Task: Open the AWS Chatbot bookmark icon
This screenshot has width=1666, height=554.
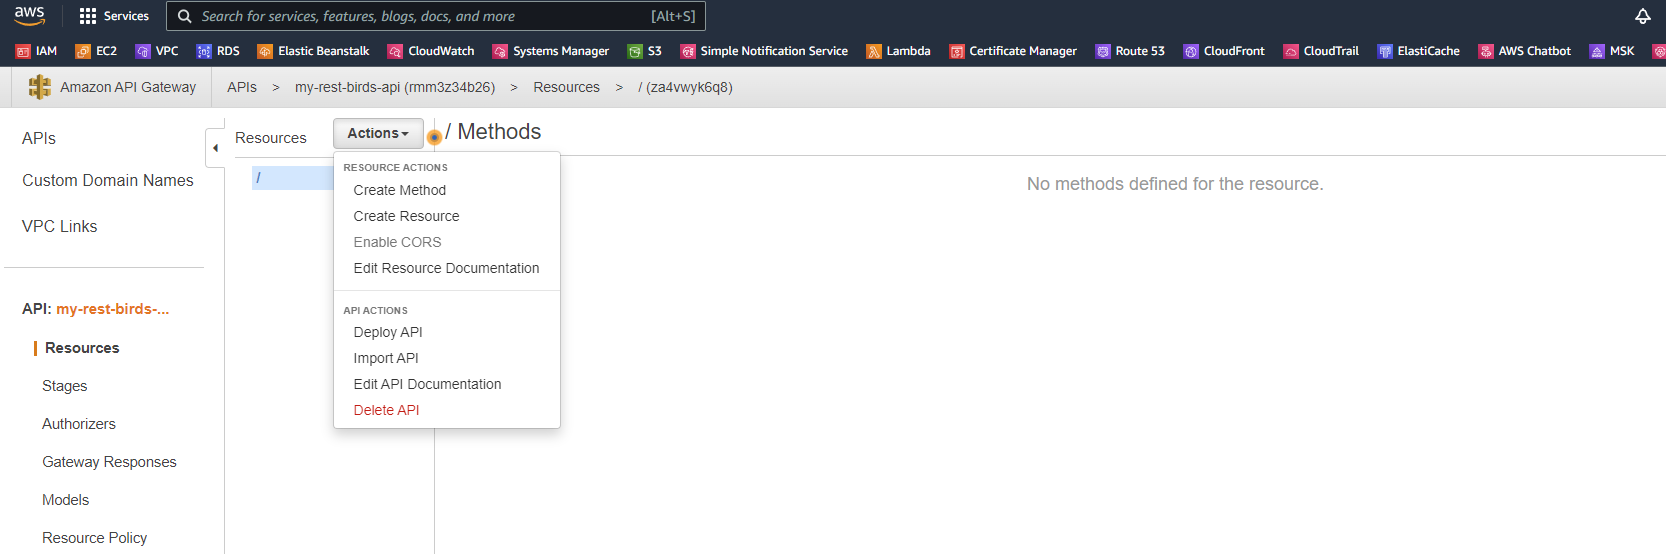Action: coord(1486,51)
